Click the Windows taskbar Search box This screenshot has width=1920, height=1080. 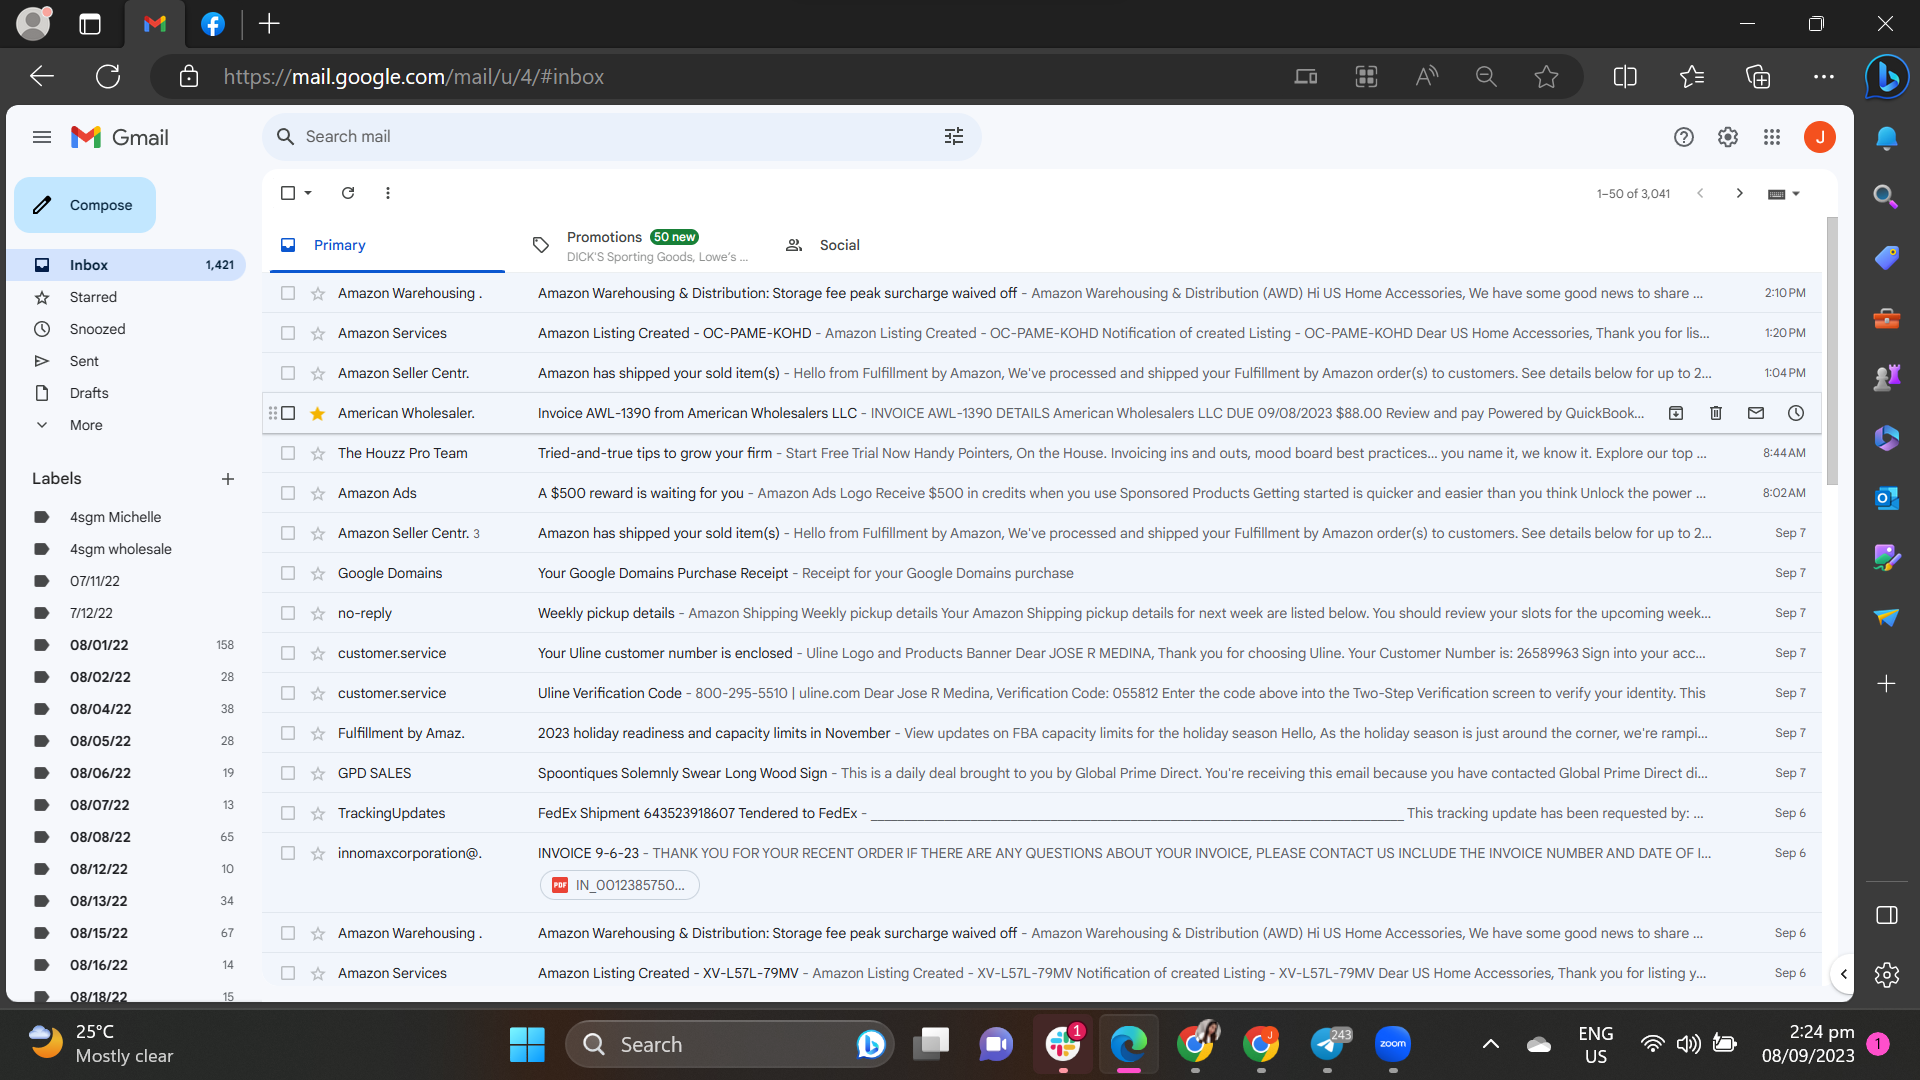pos(729,1044)
